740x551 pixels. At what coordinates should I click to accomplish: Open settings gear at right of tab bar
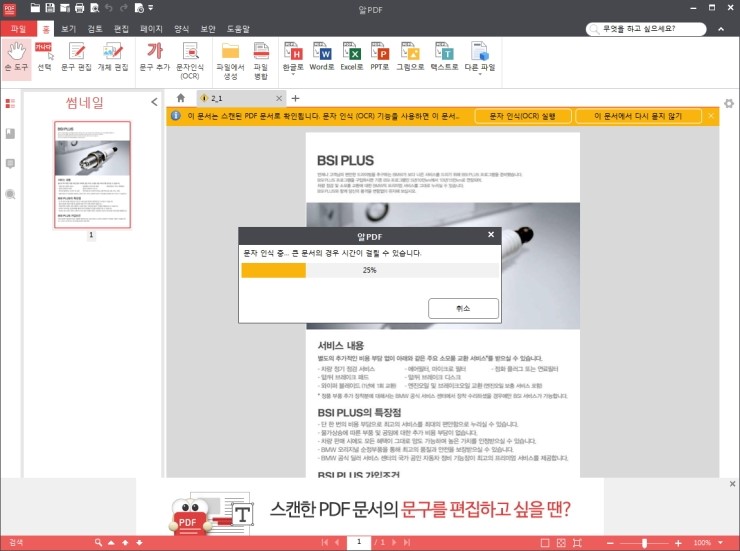coord(729,103)
